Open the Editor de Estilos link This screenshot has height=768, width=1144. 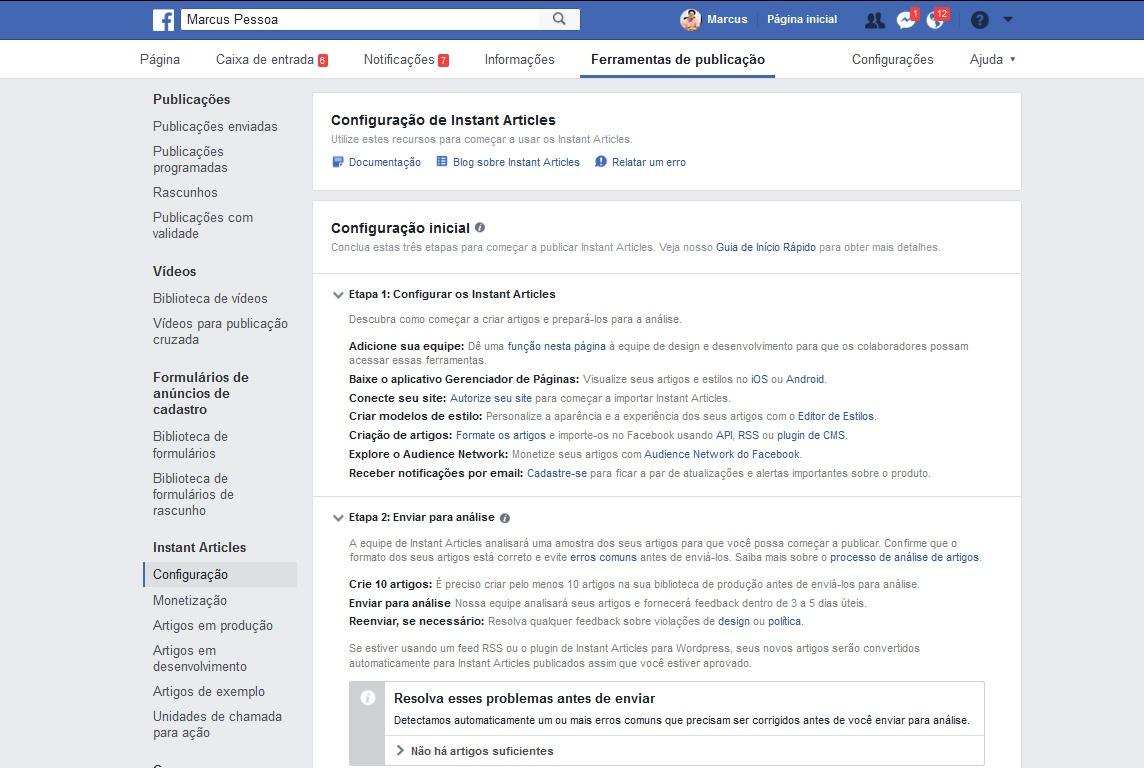[836, 416]
